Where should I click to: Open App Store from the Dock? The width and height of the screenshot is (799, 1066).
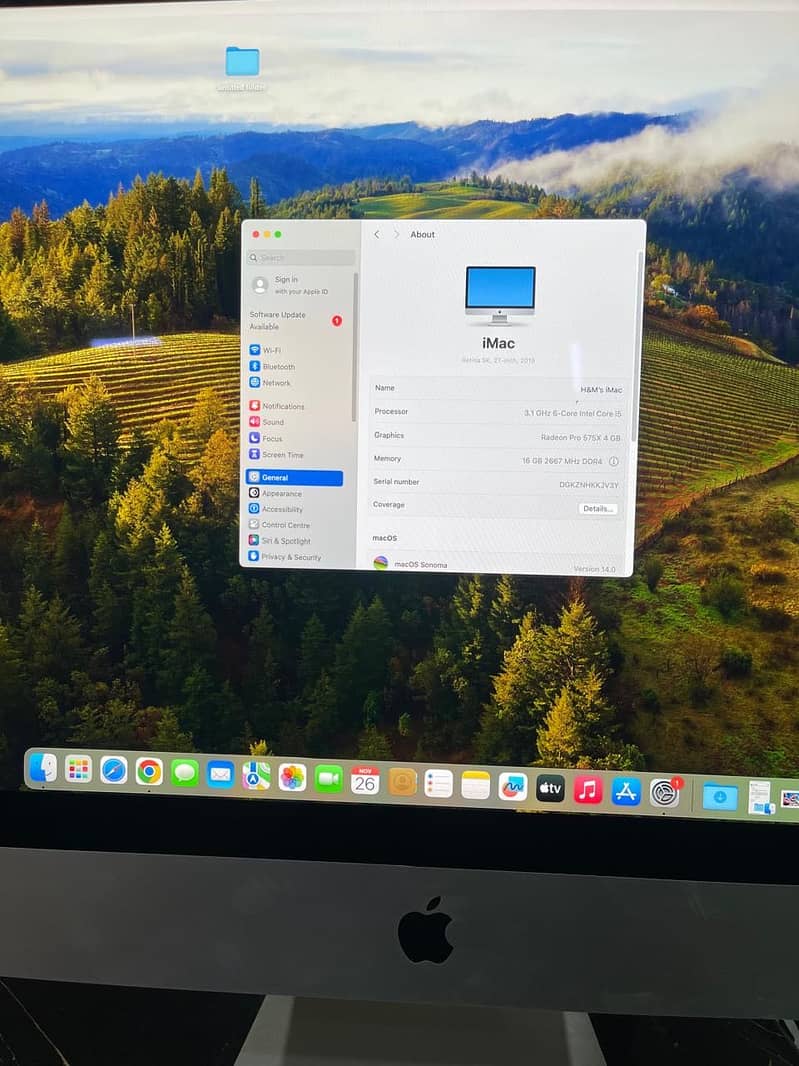click(x=626, y=791)
